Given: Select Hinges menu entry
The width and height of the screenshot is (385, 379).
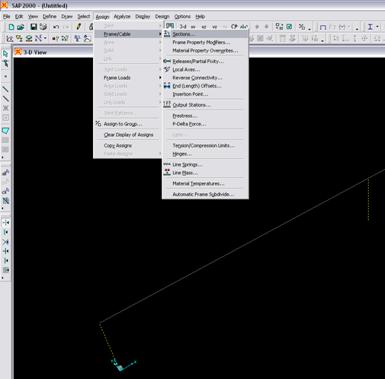Looking at the screenshot, I should pyautogui.click(x=205, y=154).
